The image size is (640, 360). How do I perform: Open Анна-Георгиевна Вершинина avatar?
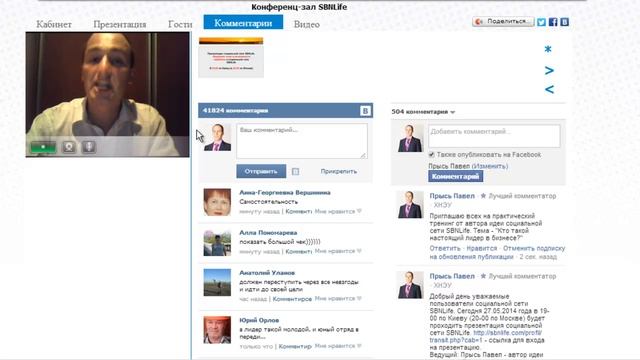click(217, 202)
